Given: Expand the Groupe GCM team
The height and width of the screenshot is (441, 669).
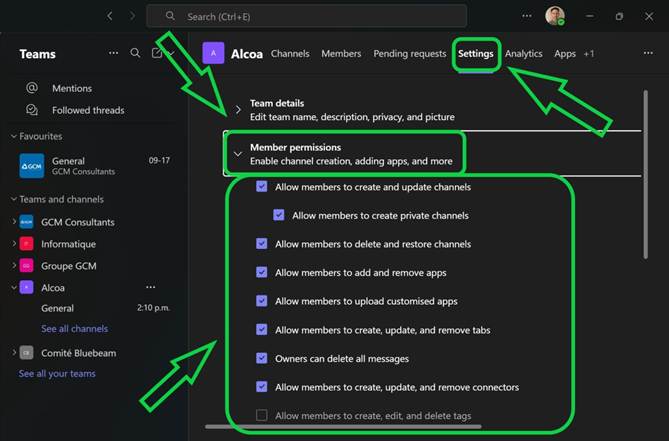Looking at the screenshot, I should (14, 266).
